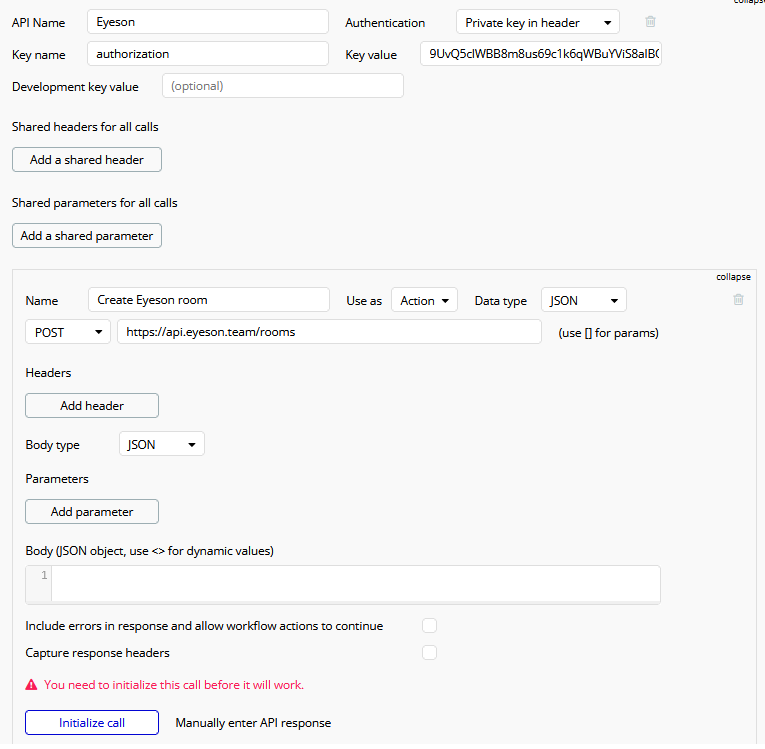
Task: Click Manually enter API response link
Action: coord(253,723)
